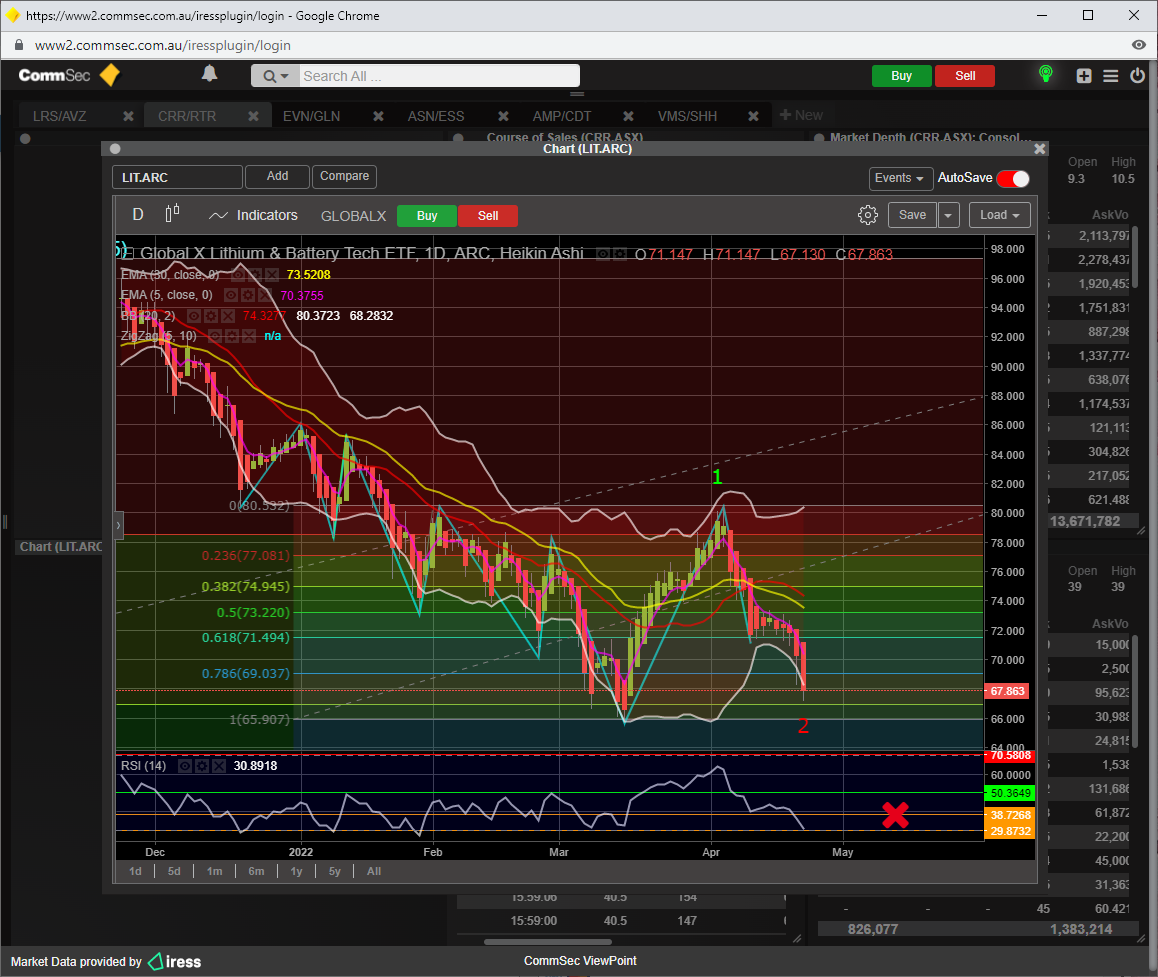Toggle the AutoSave switch

(x=1013, y=179)
